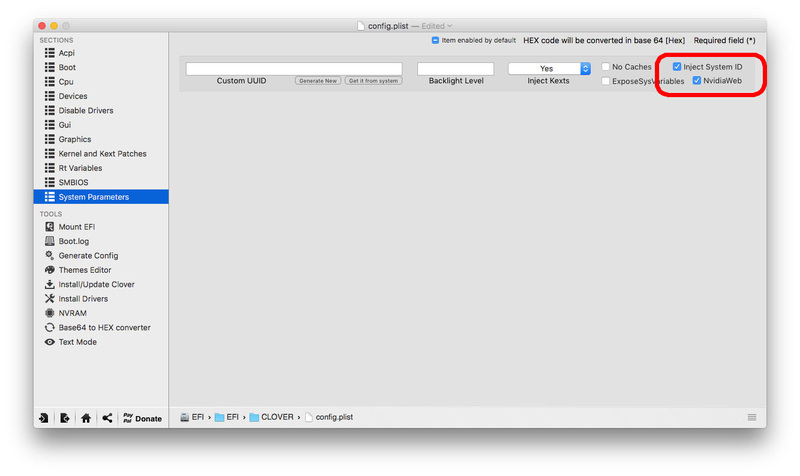Viewport: 800px width, 476px height.
Task: Click the Install Drivers tools icon
Action: (x=49, y=298)
